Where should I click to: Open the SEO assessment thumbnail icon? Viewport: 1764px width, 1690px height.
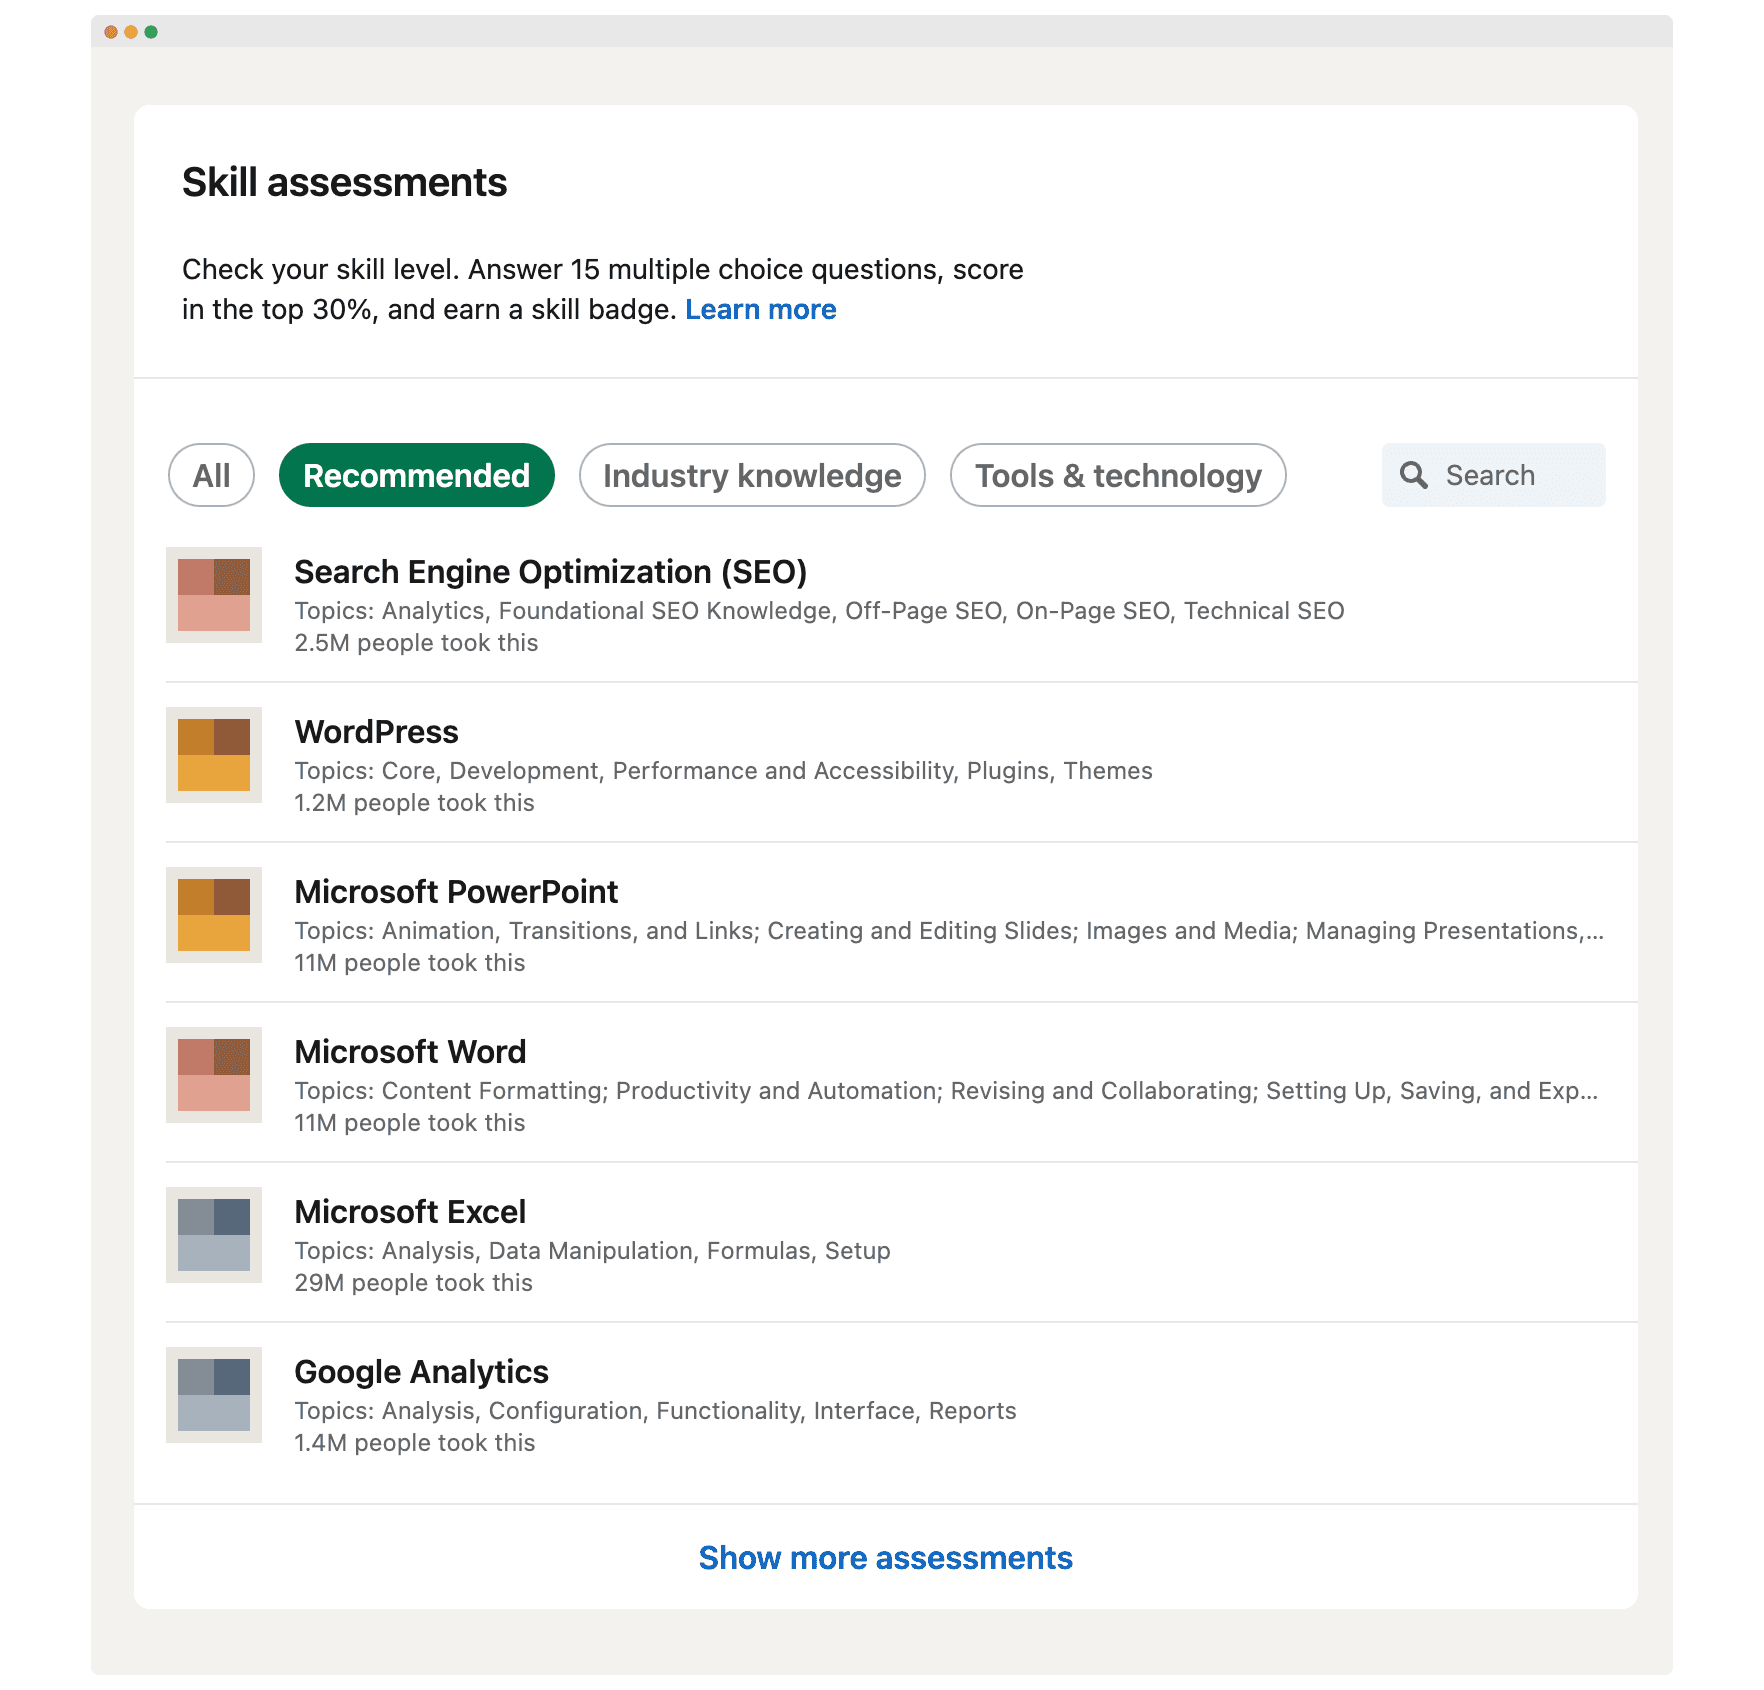point(213,596)
